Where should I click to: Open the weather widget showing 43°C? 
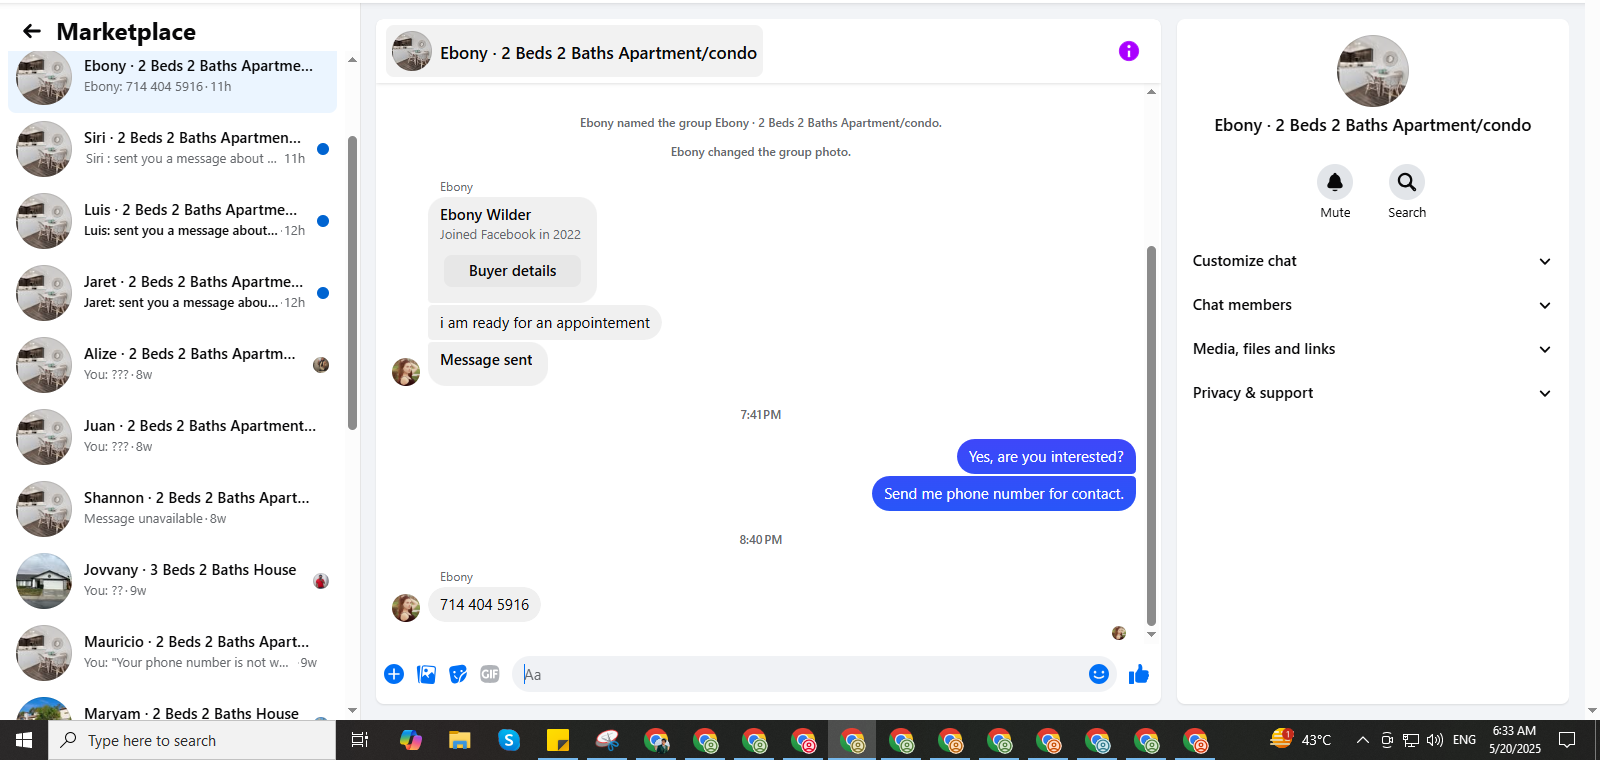coord(1300,740)
